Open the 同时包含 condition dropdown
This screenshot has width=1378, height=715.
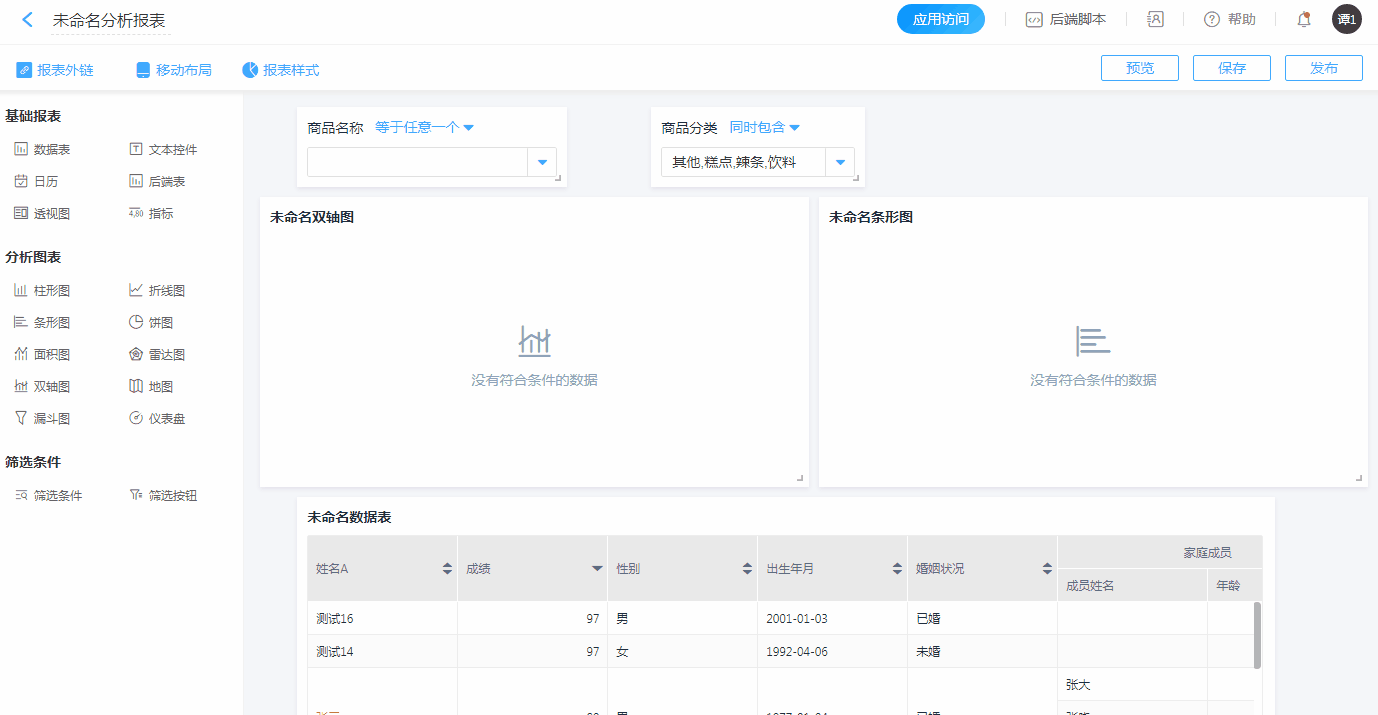pos(765,128)
